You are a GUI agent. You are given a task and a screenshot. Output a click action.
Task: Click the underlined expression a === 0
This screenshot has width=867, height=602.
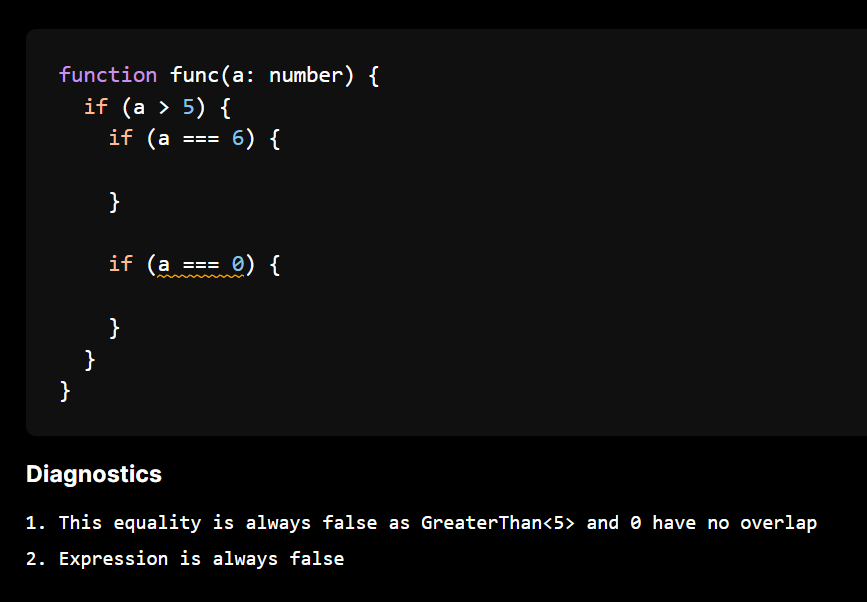[x=201, y=264]
